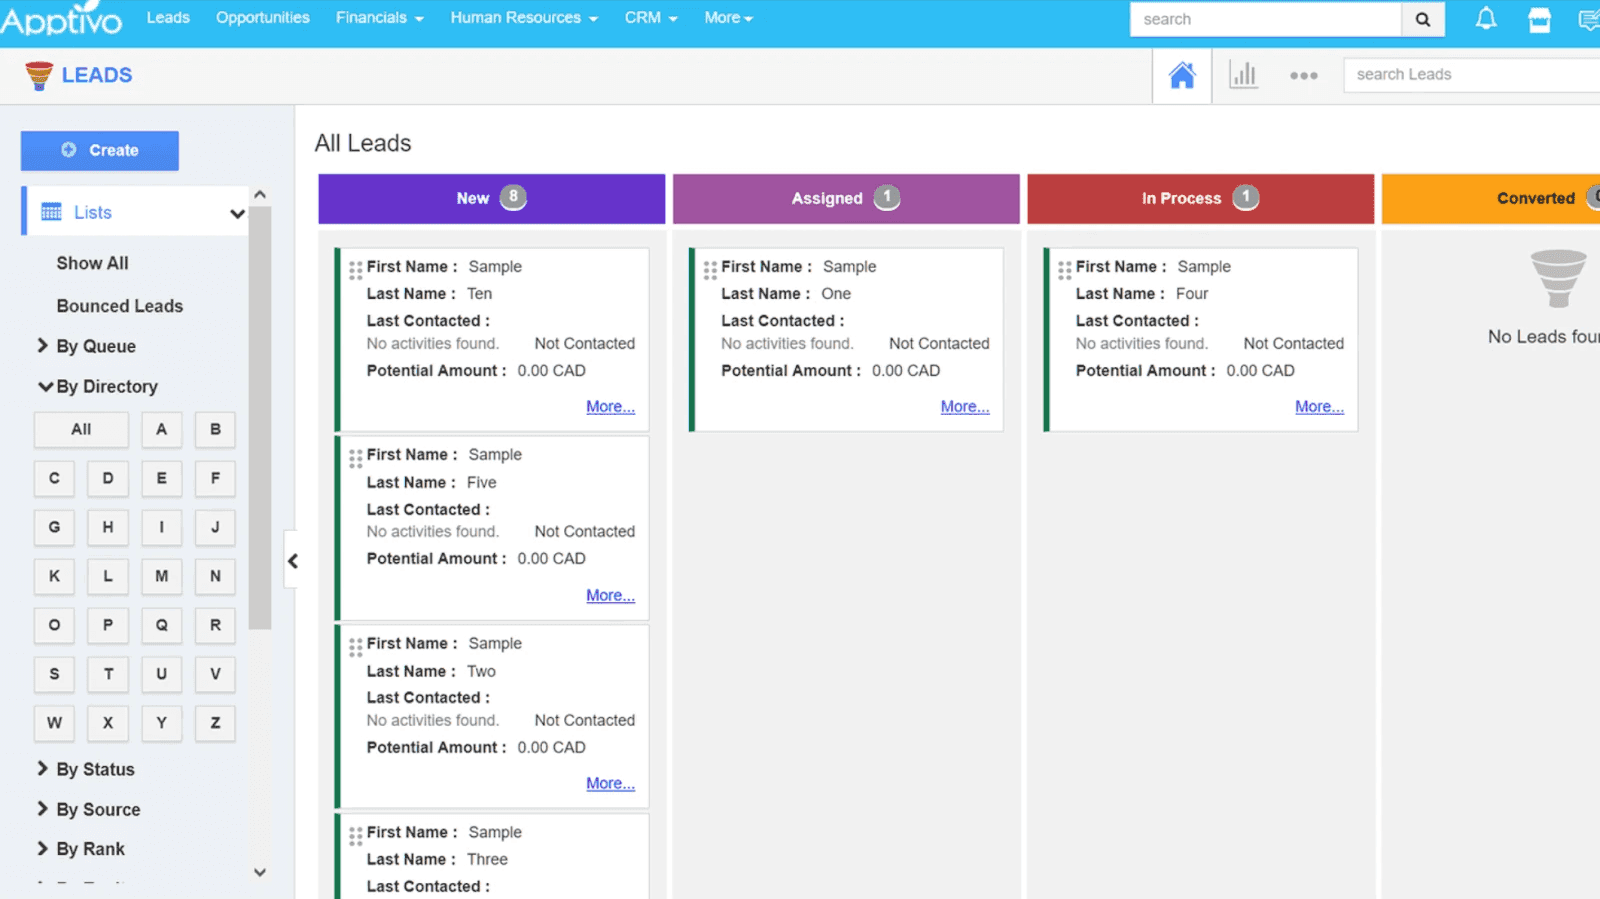Open the notifications bell
Image resolution: width=1600 pixels, height=899 pixels.
(x=1486, y=19)
